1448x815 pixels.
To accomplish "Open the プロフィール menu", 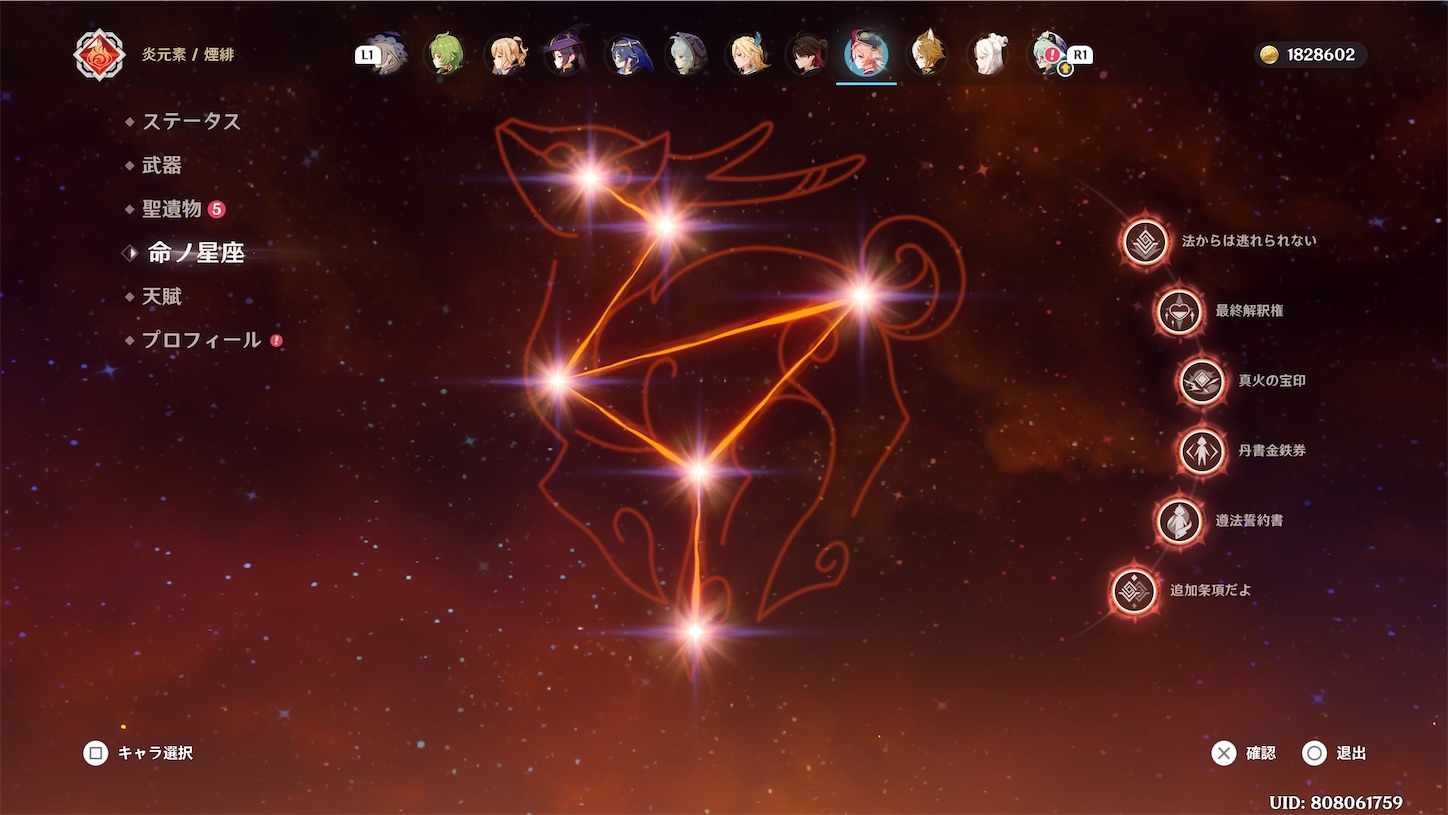I will [201, 340].
